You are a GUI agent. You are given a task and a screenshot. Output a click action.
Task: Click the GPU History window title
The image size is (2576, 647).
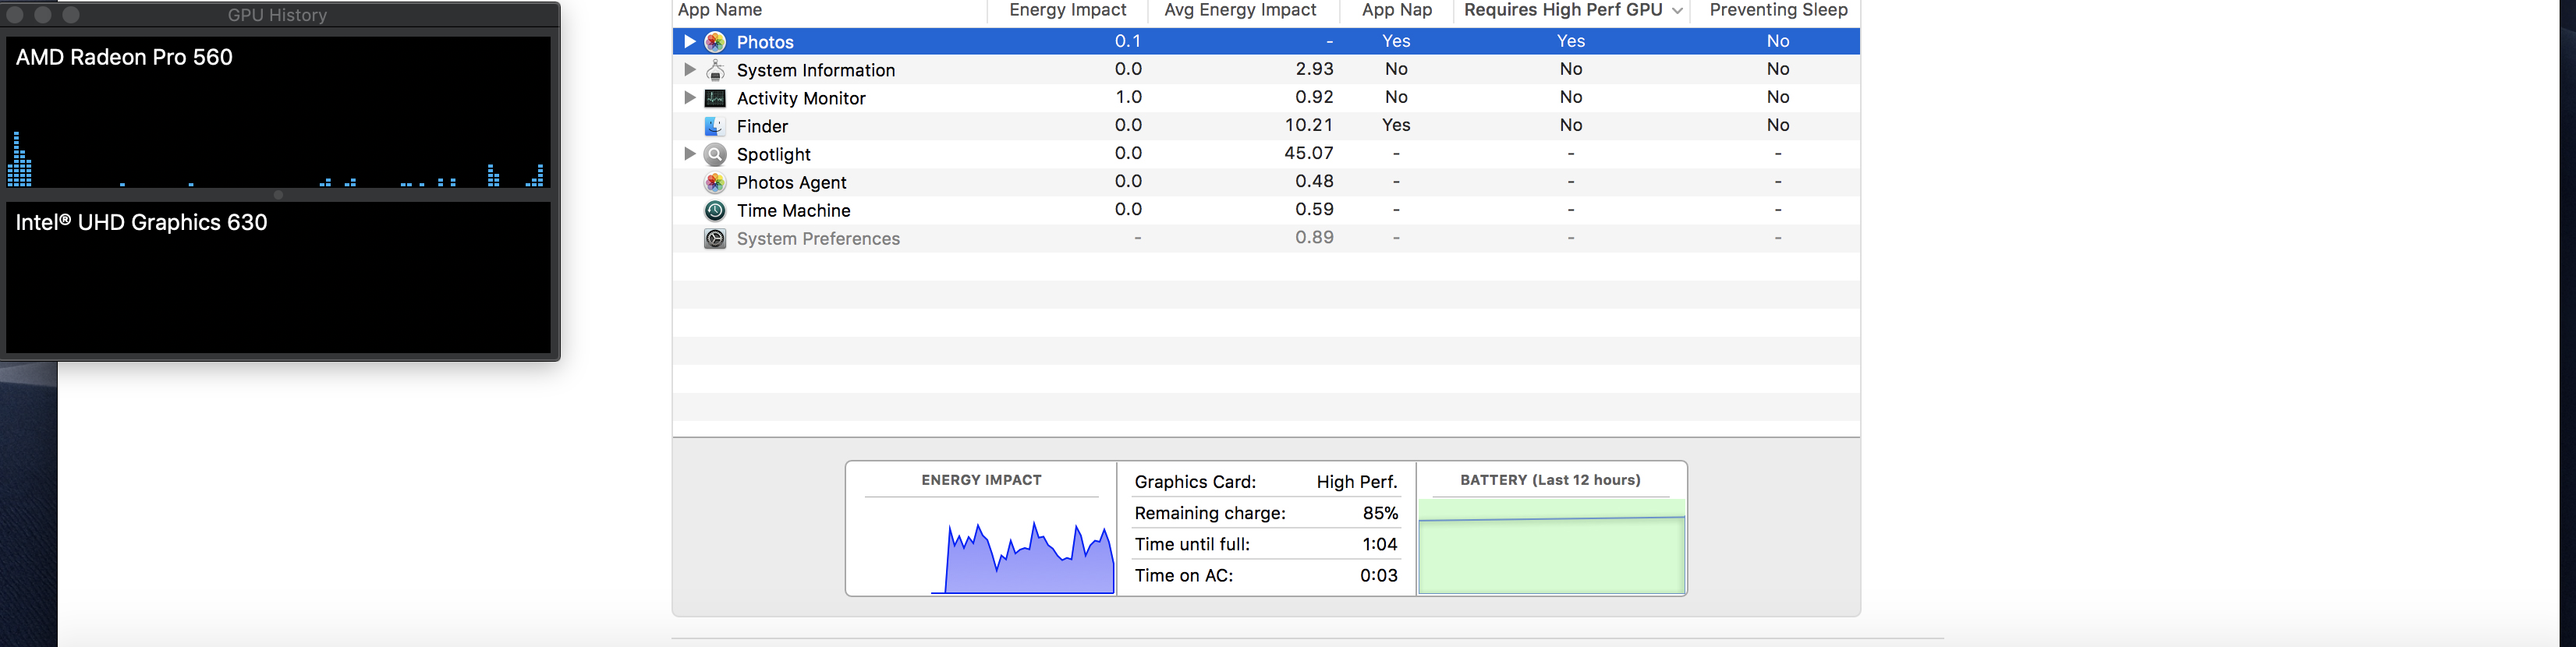coord(277,15)
